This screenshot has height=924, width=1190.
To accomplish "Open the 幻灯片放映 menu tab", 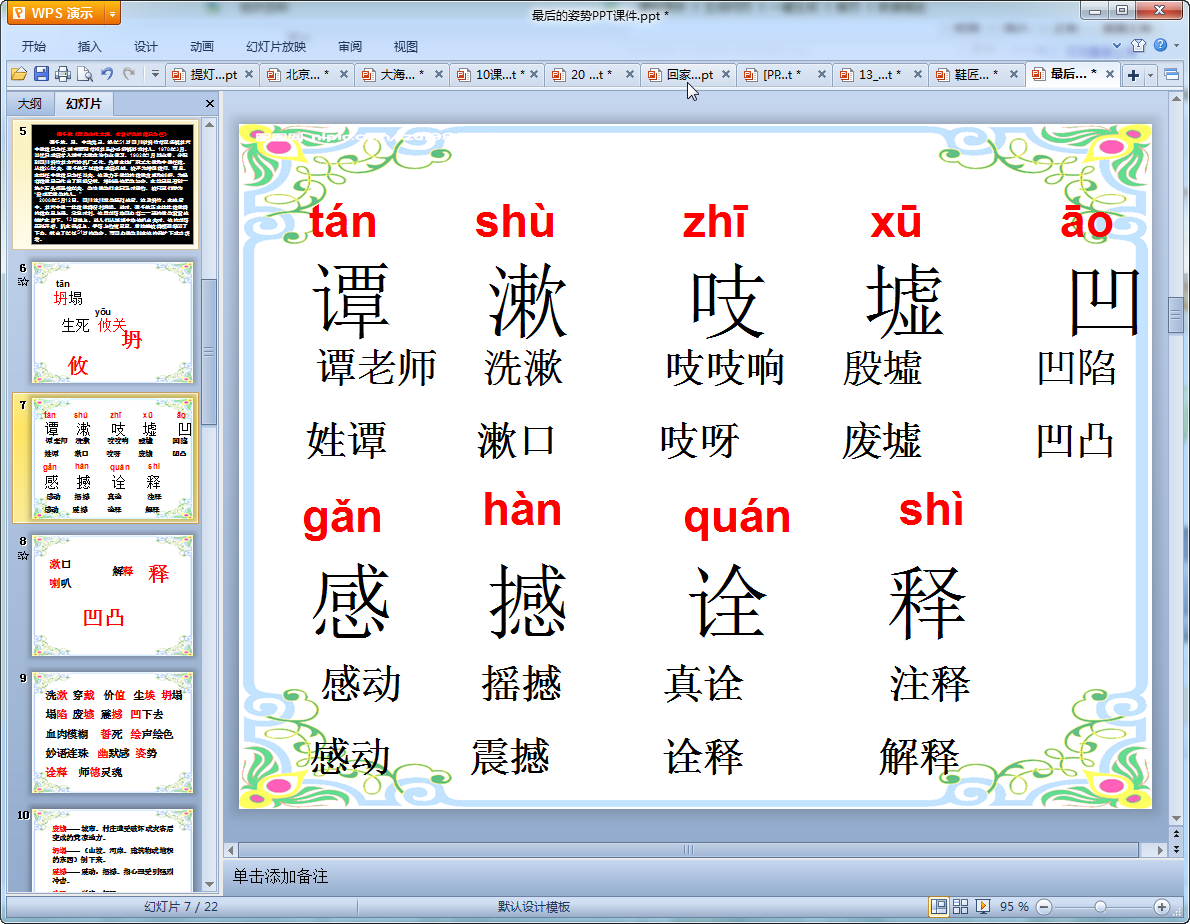I will point(276,46).
